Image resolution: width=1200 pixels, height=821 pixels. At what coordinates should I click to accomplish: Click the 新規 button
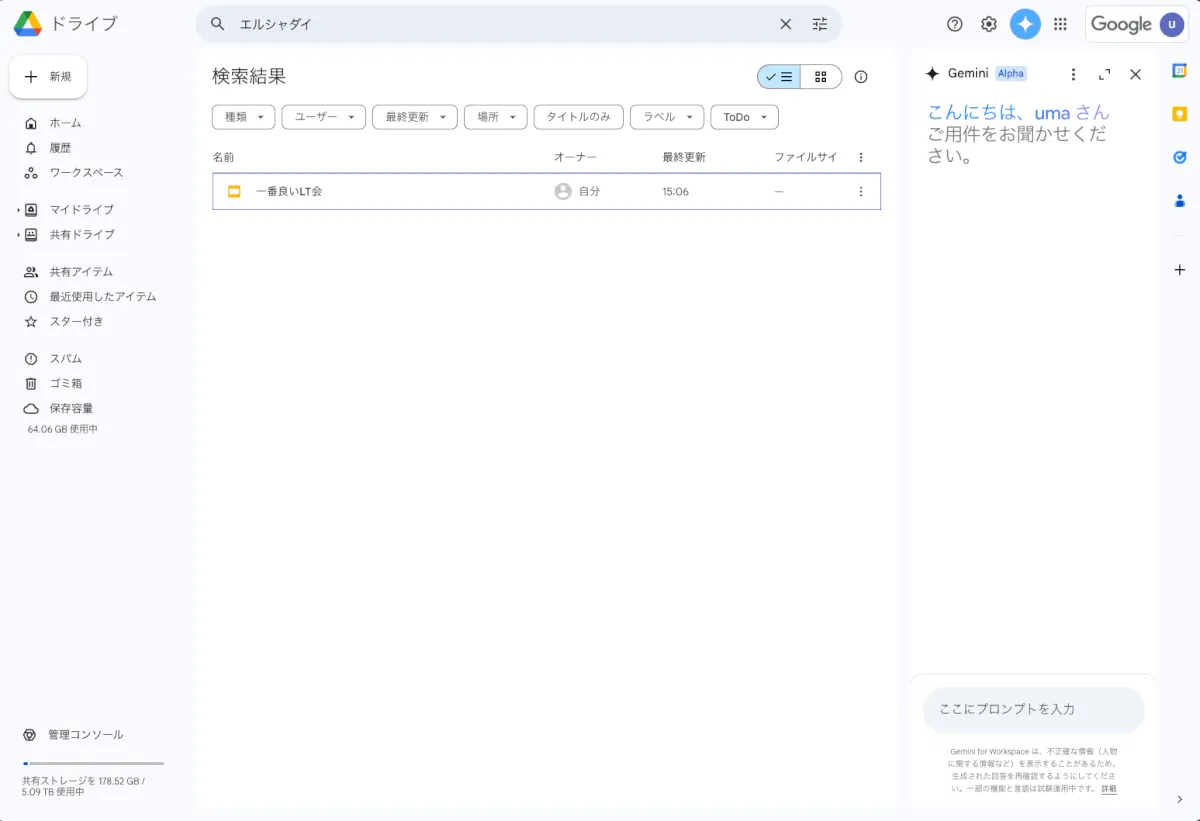click(48, 77)
